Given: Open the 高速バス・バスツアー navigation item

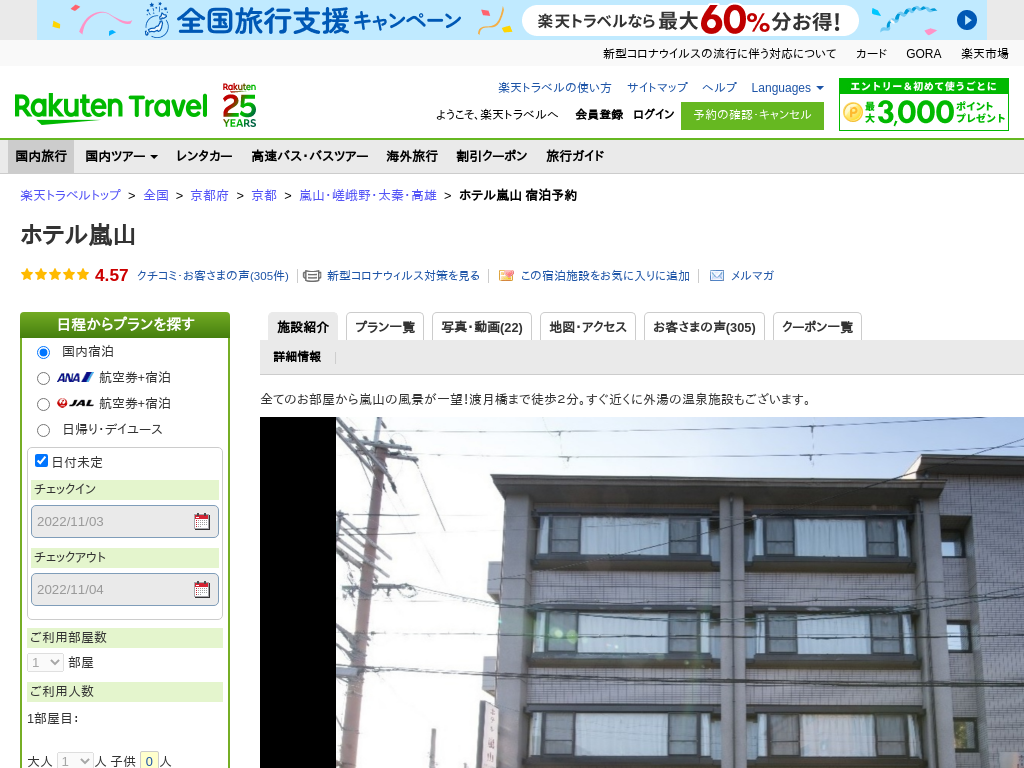Looking at the screenshot, I should click(x=310, y=156).
